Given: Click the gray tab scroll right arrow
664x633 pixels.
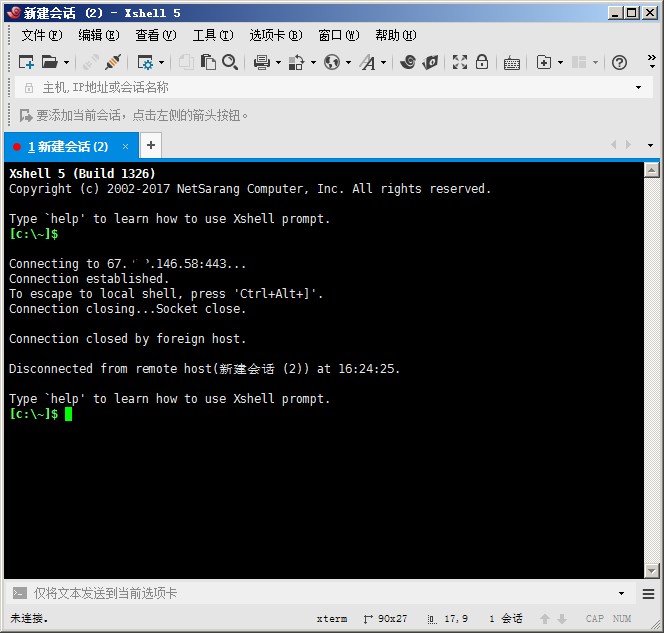Looking at the screenshot, I should coord(628,145).
